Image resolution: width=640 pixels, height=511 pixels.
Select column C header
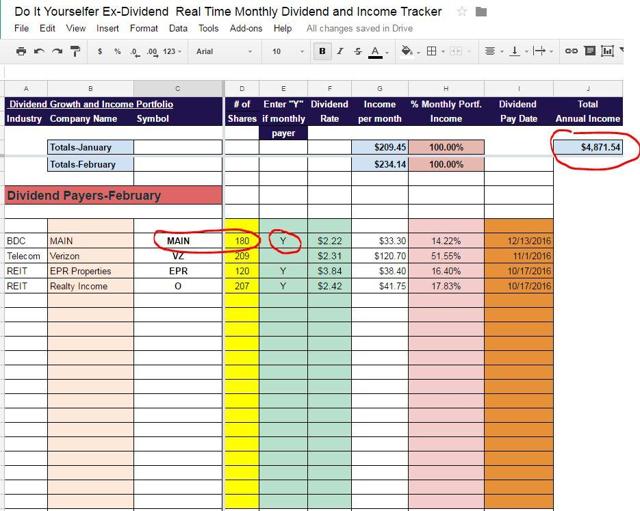178,89
